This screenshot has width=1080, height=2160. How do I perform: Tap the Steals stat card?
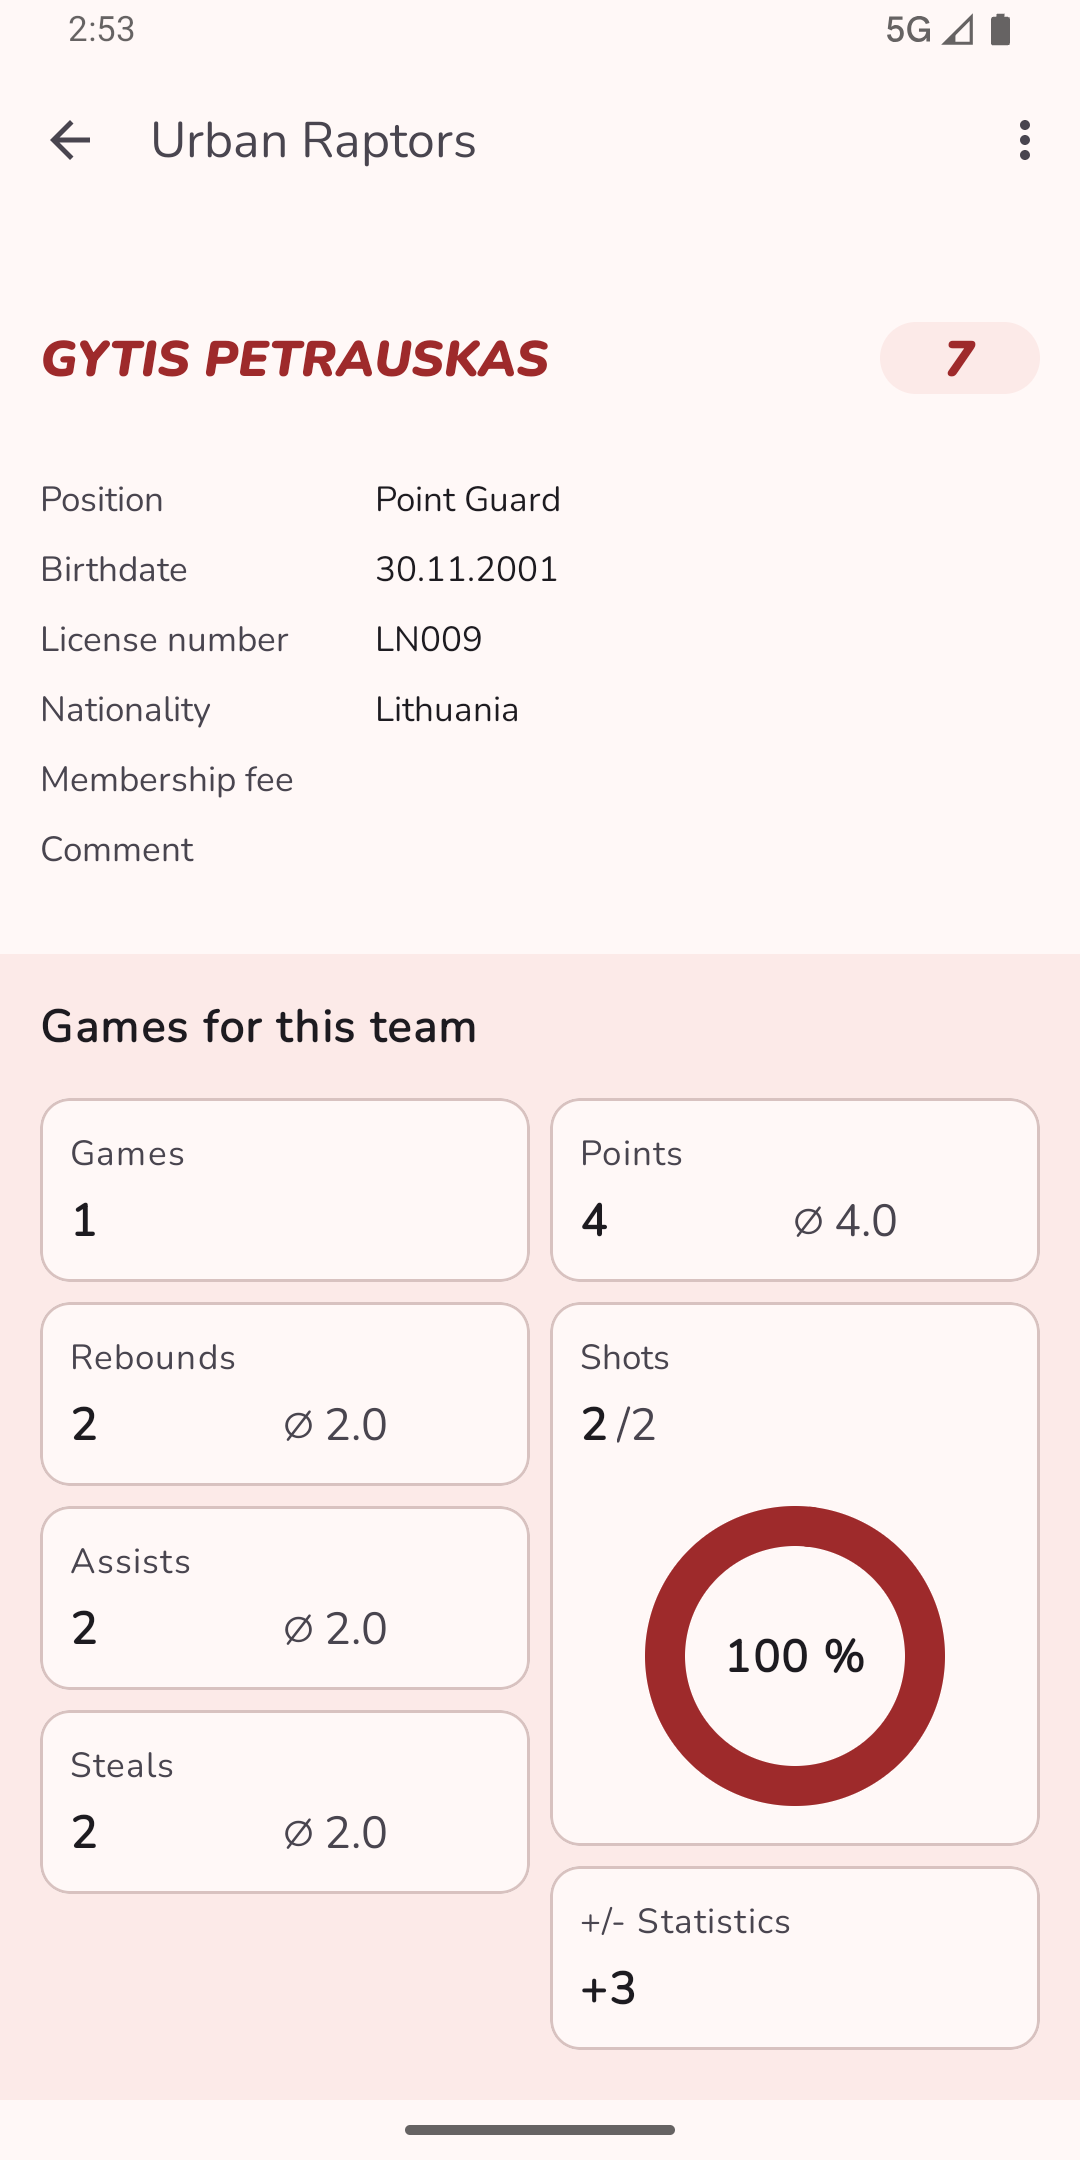[x=285, y=1802]
